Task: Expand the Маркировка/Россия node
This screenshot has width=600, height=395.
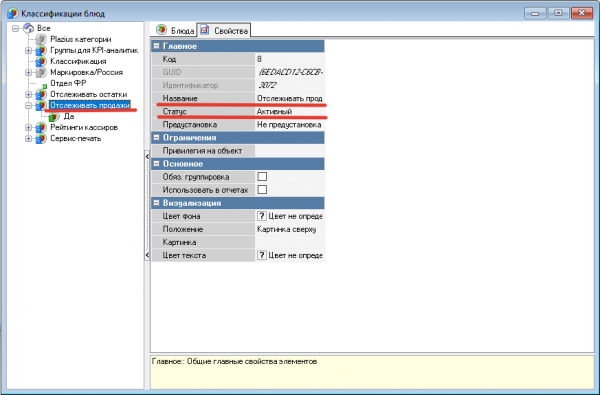Action: coord(29,72)
